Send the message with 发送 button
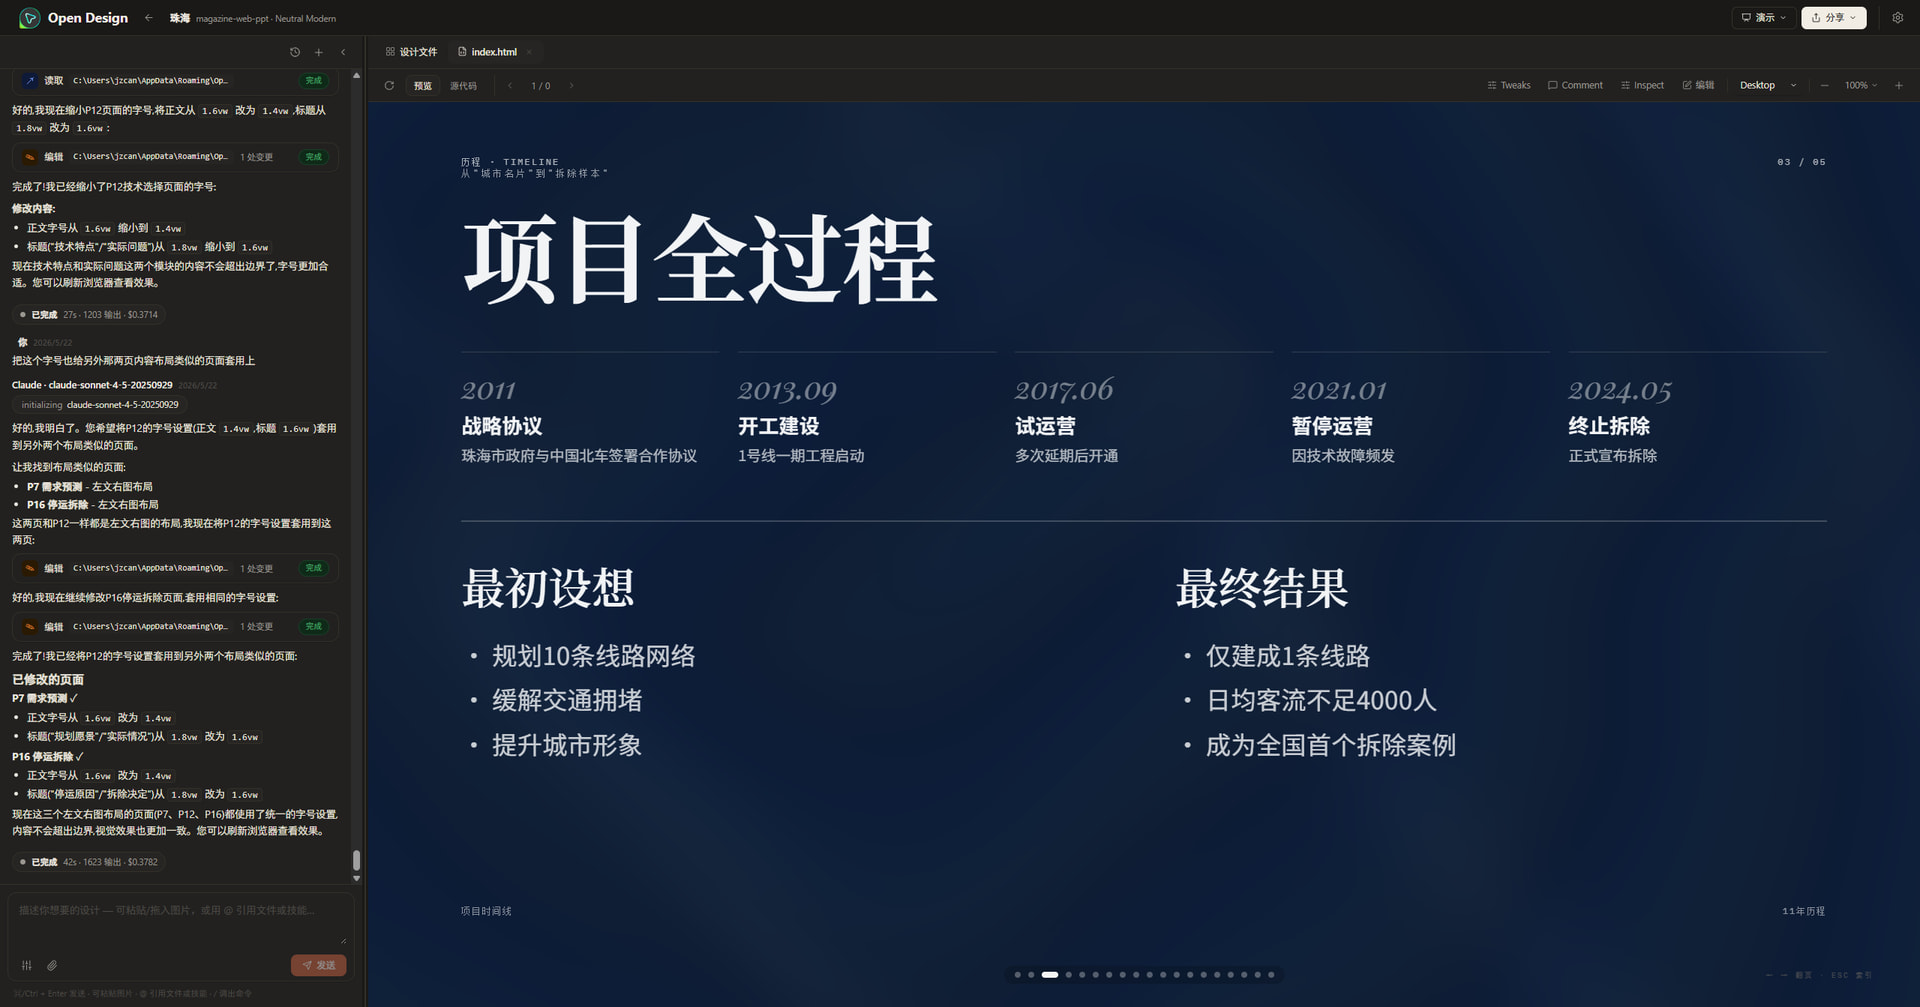 click(x=319, y=965)
